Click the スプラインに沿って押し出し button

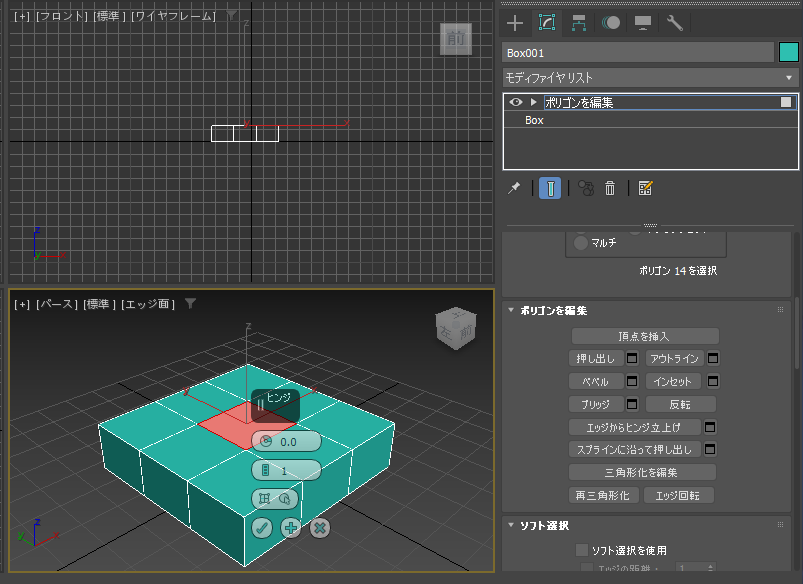635,449
